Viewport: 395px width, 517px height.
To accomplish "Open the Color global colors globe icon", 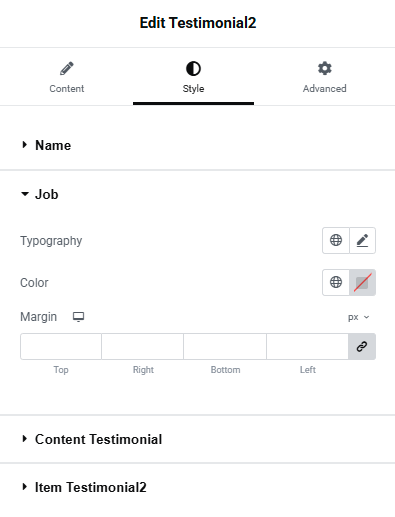I will (x=336, y=282).
